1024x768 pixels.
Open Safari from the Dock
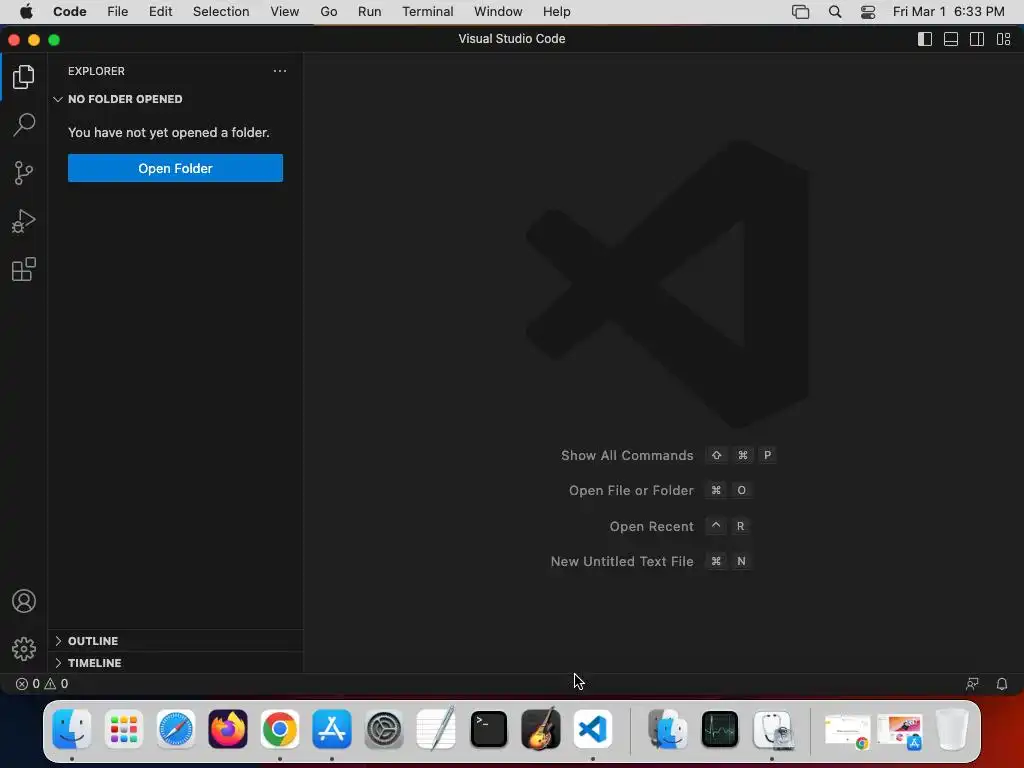point(176,729)
